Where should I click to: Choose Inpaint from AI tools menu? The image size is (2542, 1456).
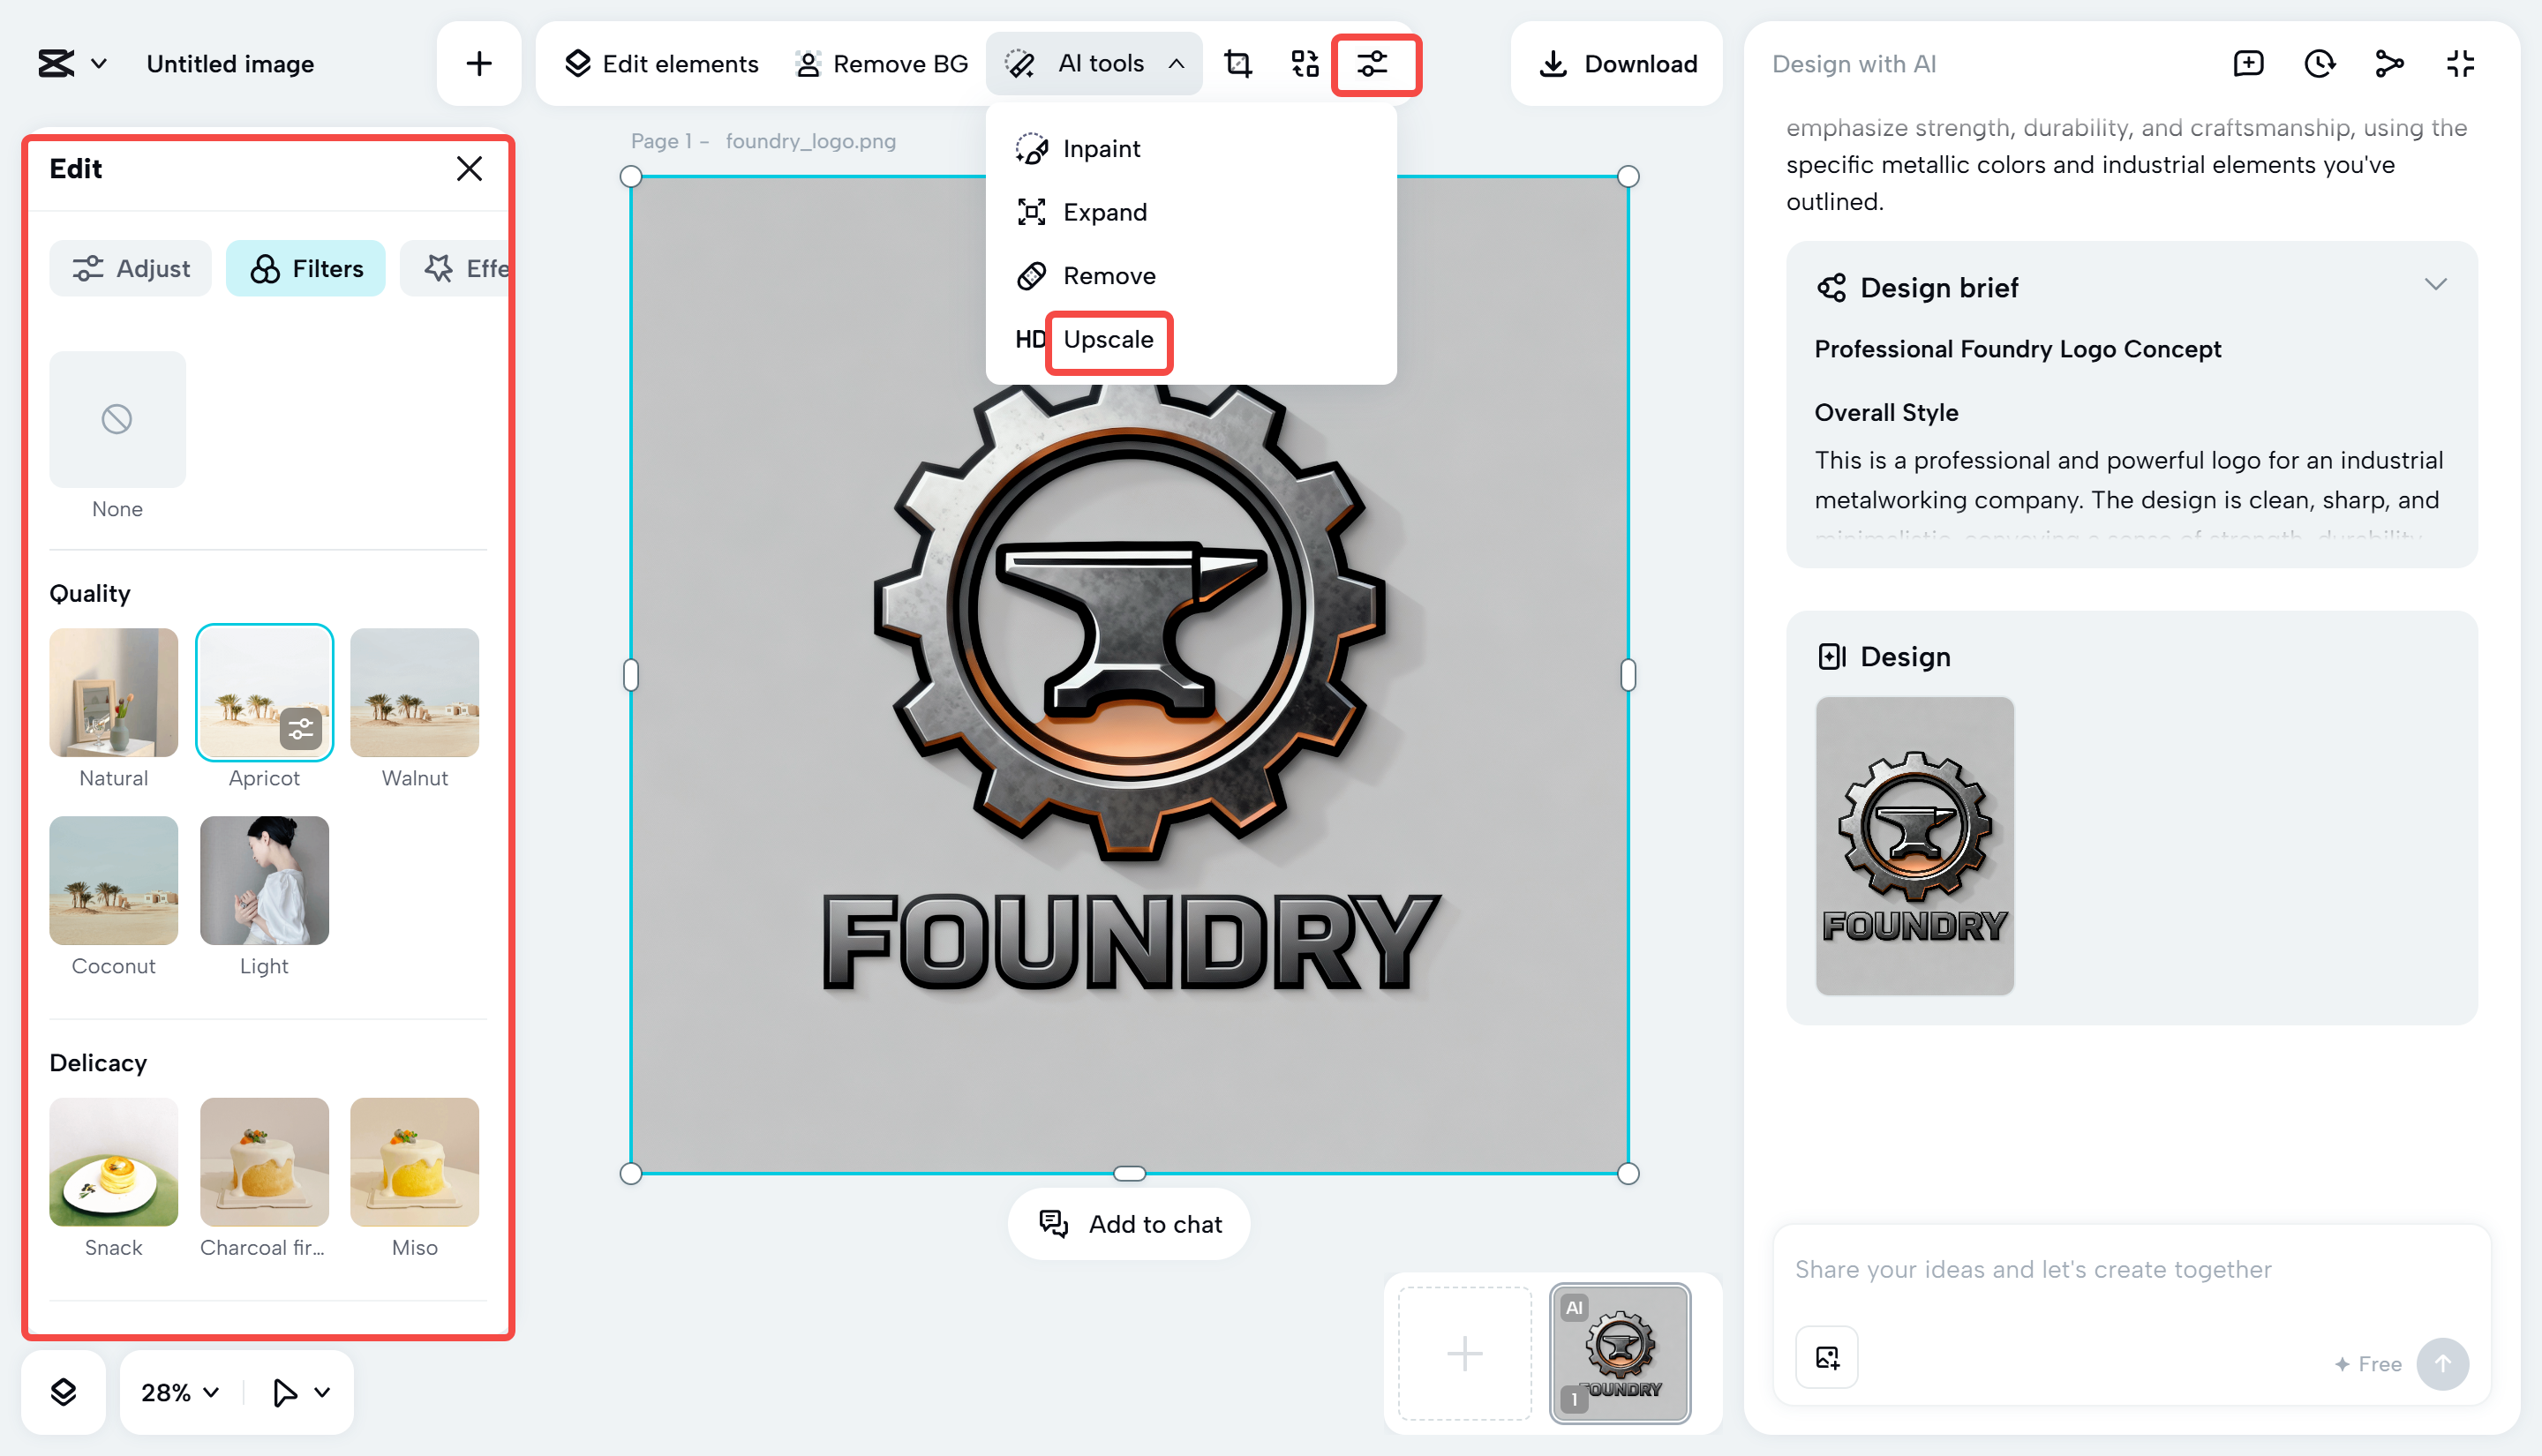1100,149
